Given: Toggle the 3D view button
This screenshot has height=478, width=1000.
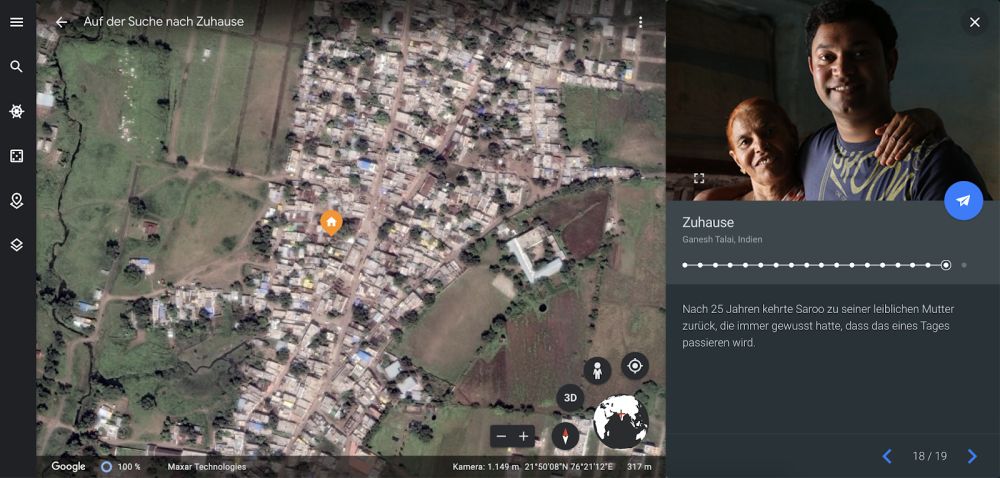Looking at the screenshot, I should point(570,398).
